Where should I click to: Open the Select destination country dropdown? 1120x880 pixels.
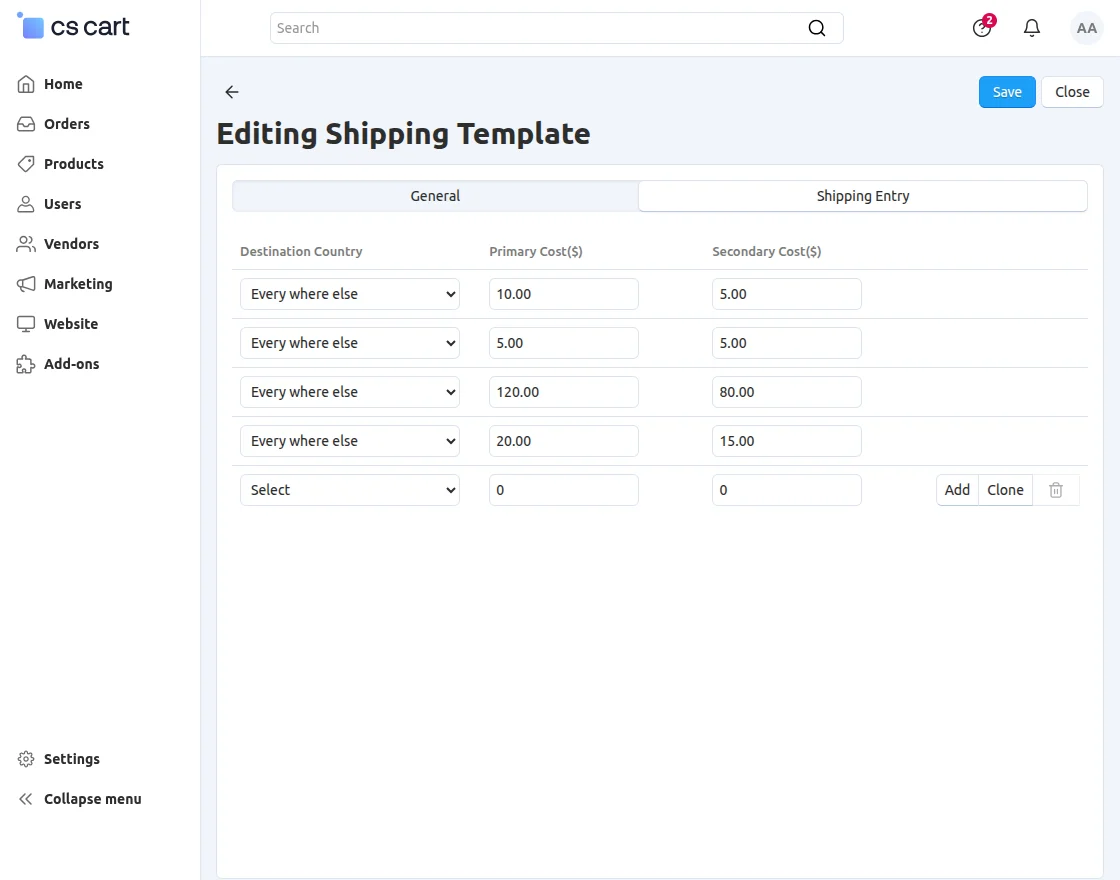349,490
